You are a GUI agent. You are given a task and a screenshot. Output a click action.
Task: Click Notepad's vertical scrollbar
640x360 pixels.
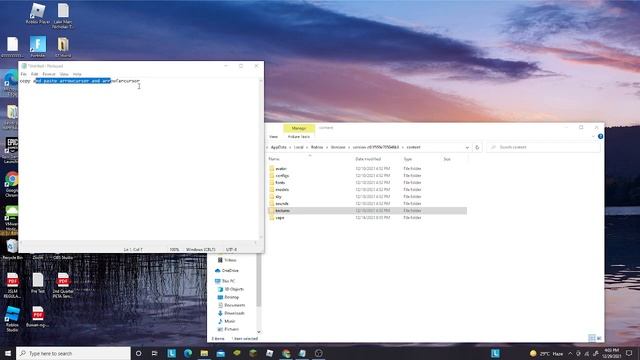click(261, 159)
